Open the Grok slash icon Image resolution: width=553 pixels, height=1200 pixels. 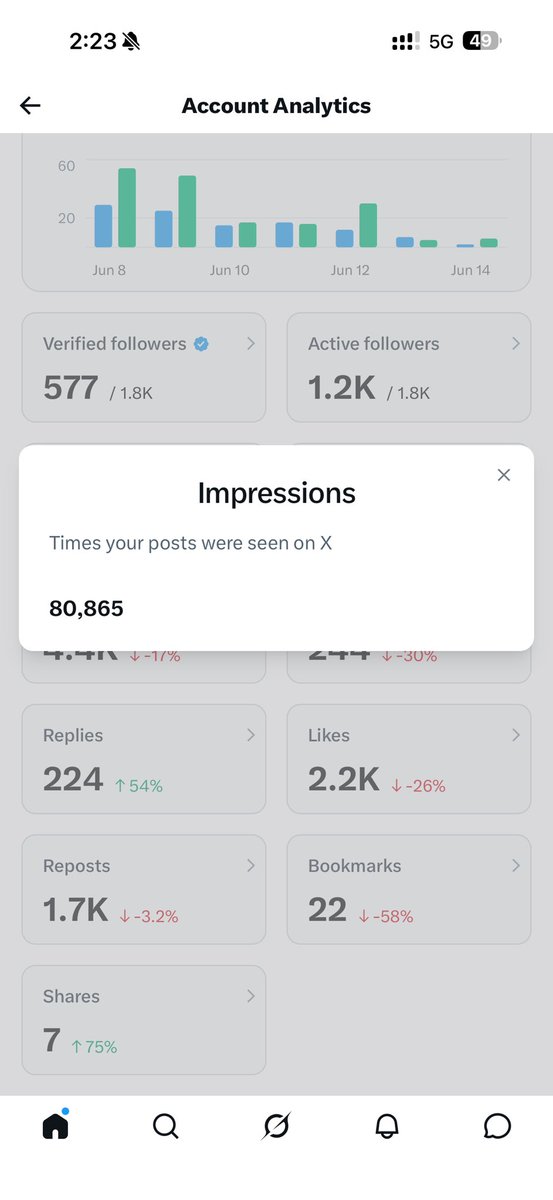point(276,1127)
